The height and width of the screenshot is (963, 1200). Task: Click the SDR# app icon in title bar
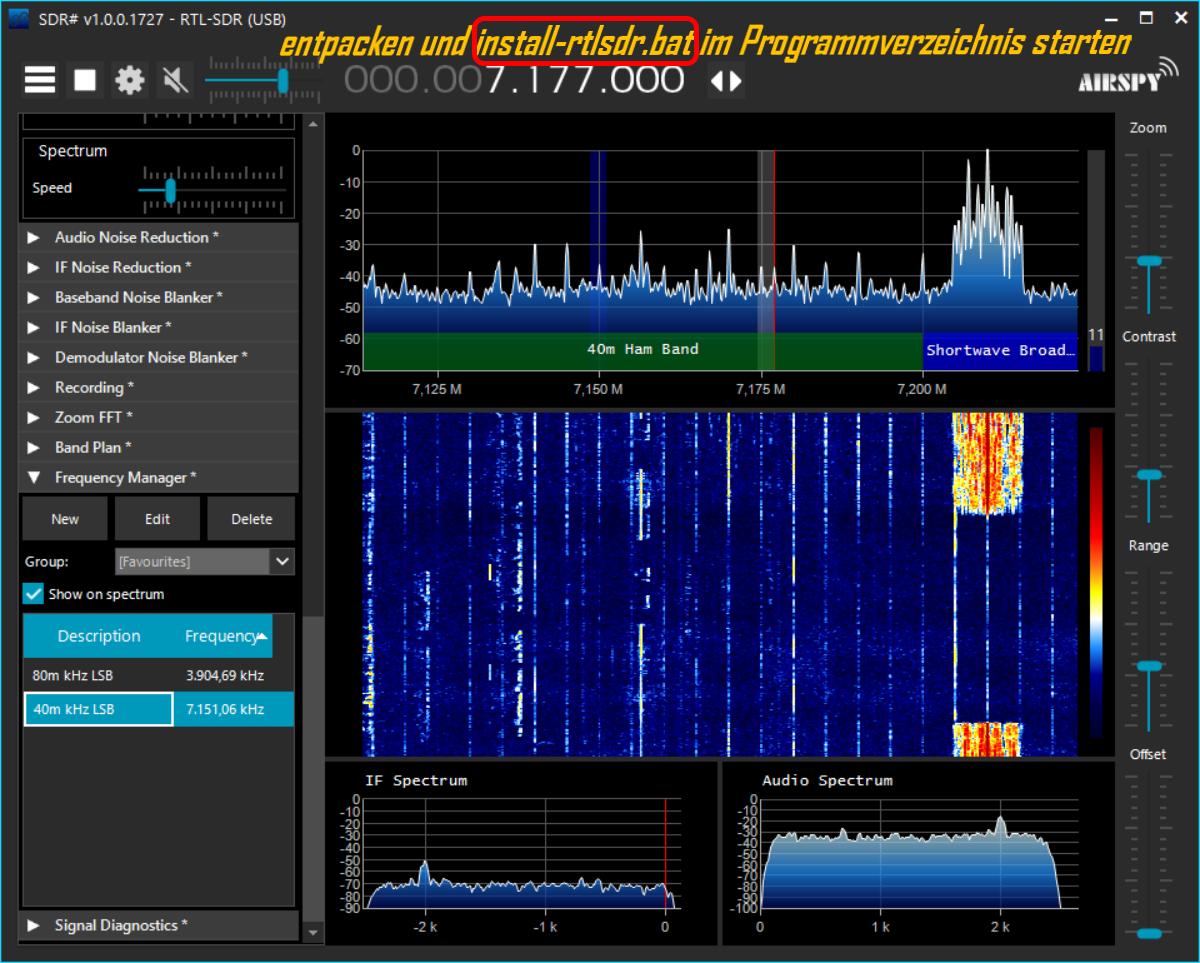pos(18,18)
